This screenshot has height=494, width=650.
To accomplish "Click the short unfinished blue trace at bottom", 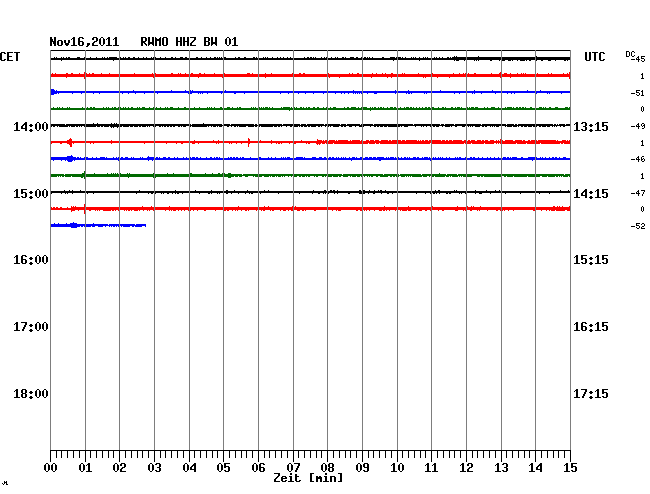I will pyautogui.click(x=98, y=225).
